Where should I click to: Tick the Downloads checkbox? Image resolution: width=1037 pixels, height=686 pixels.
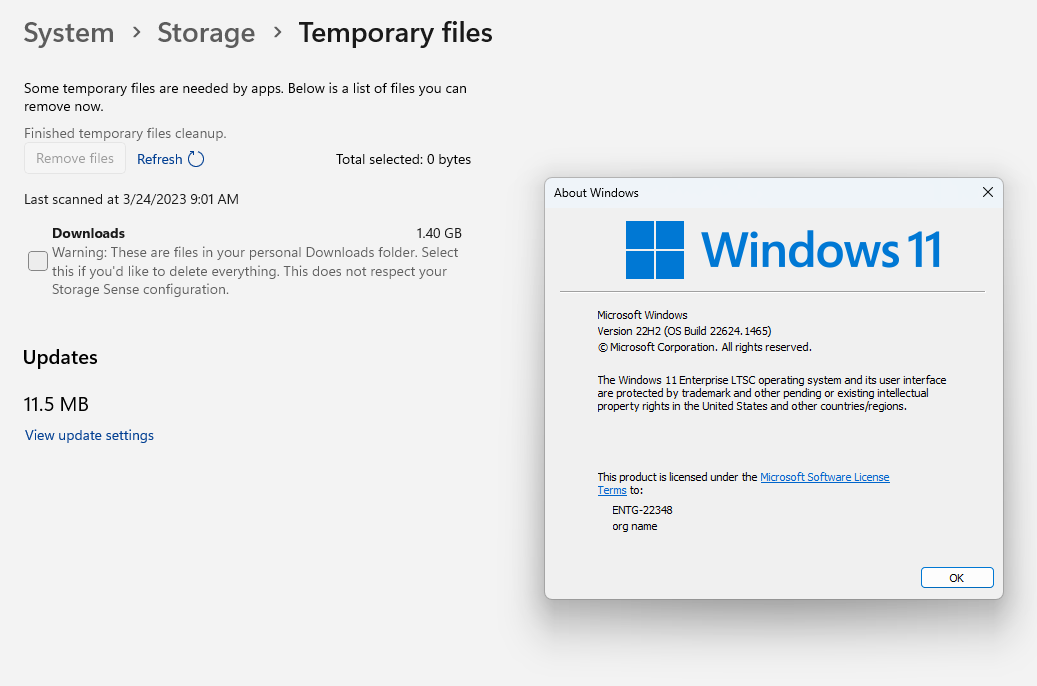(38, 261)
